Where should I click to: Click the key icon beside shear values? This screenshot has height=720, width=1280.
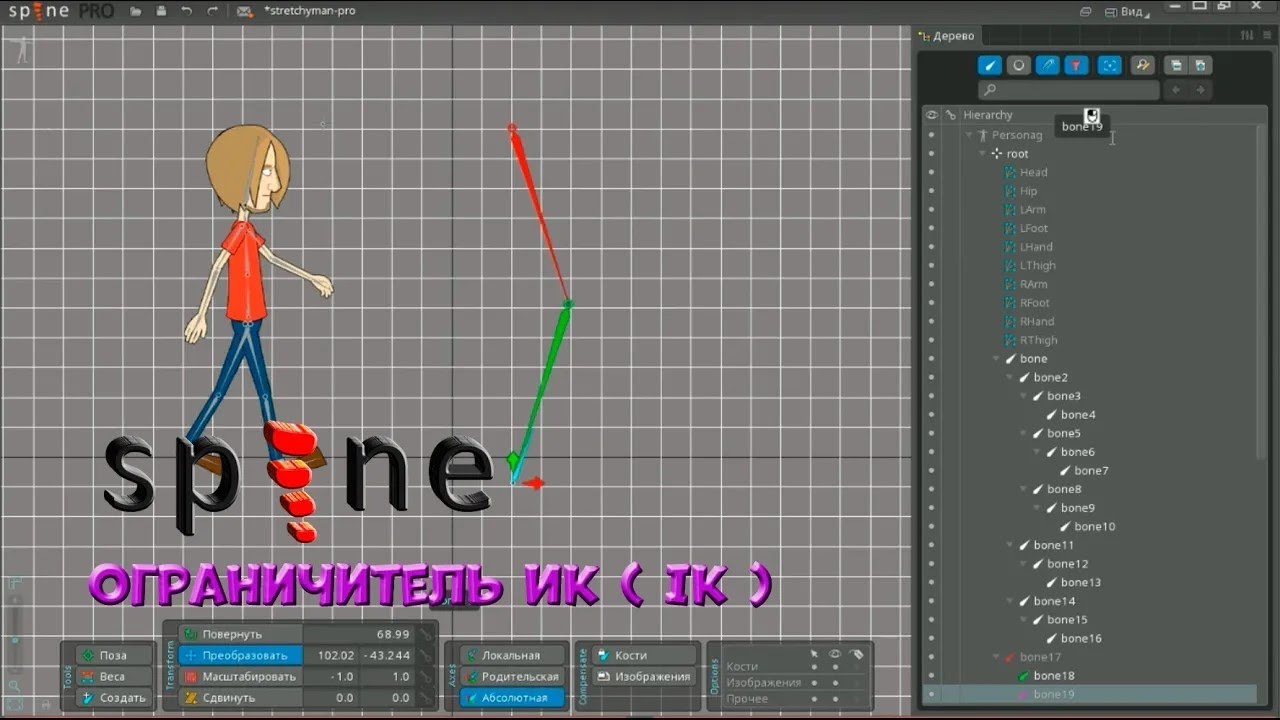coord(427,697)
